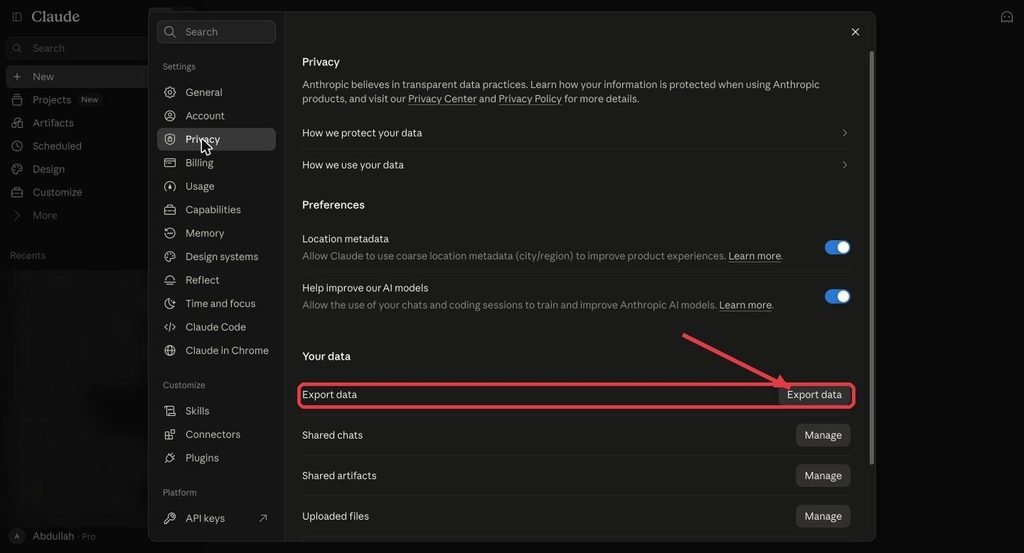Open the General settings tab
The width and height of the screenshot is (1024, 553).
click(x=216, y=92)
